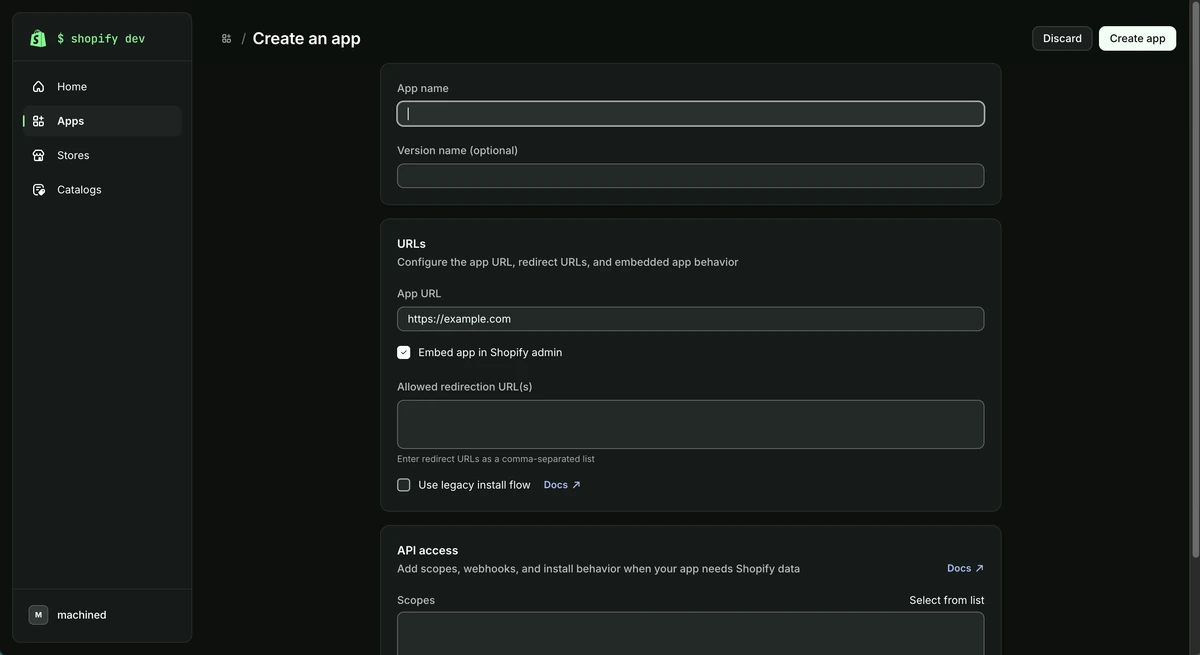Screen dimensions: 1200x655
Task: Click Select from list for Scopes
Action: tap(946, 600)
